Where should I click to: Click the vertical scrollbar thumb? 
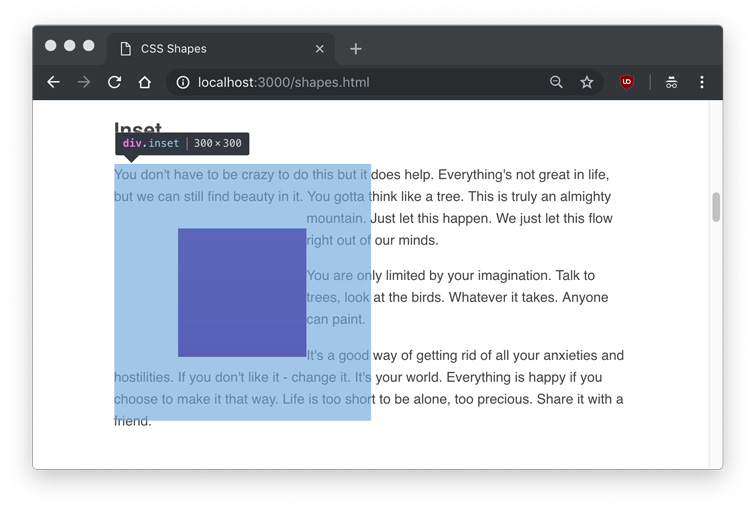[716, 207]
